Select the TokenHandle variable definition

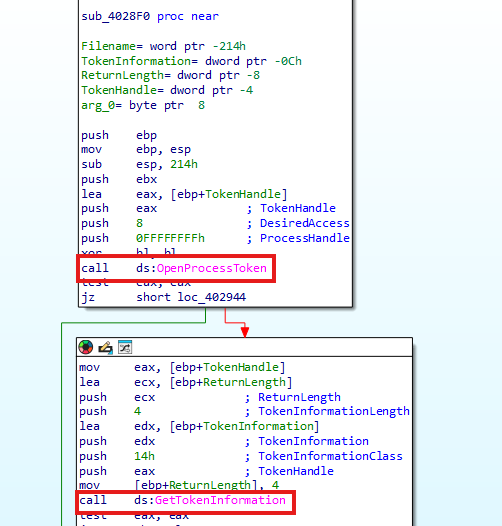(x=167, y=90)
